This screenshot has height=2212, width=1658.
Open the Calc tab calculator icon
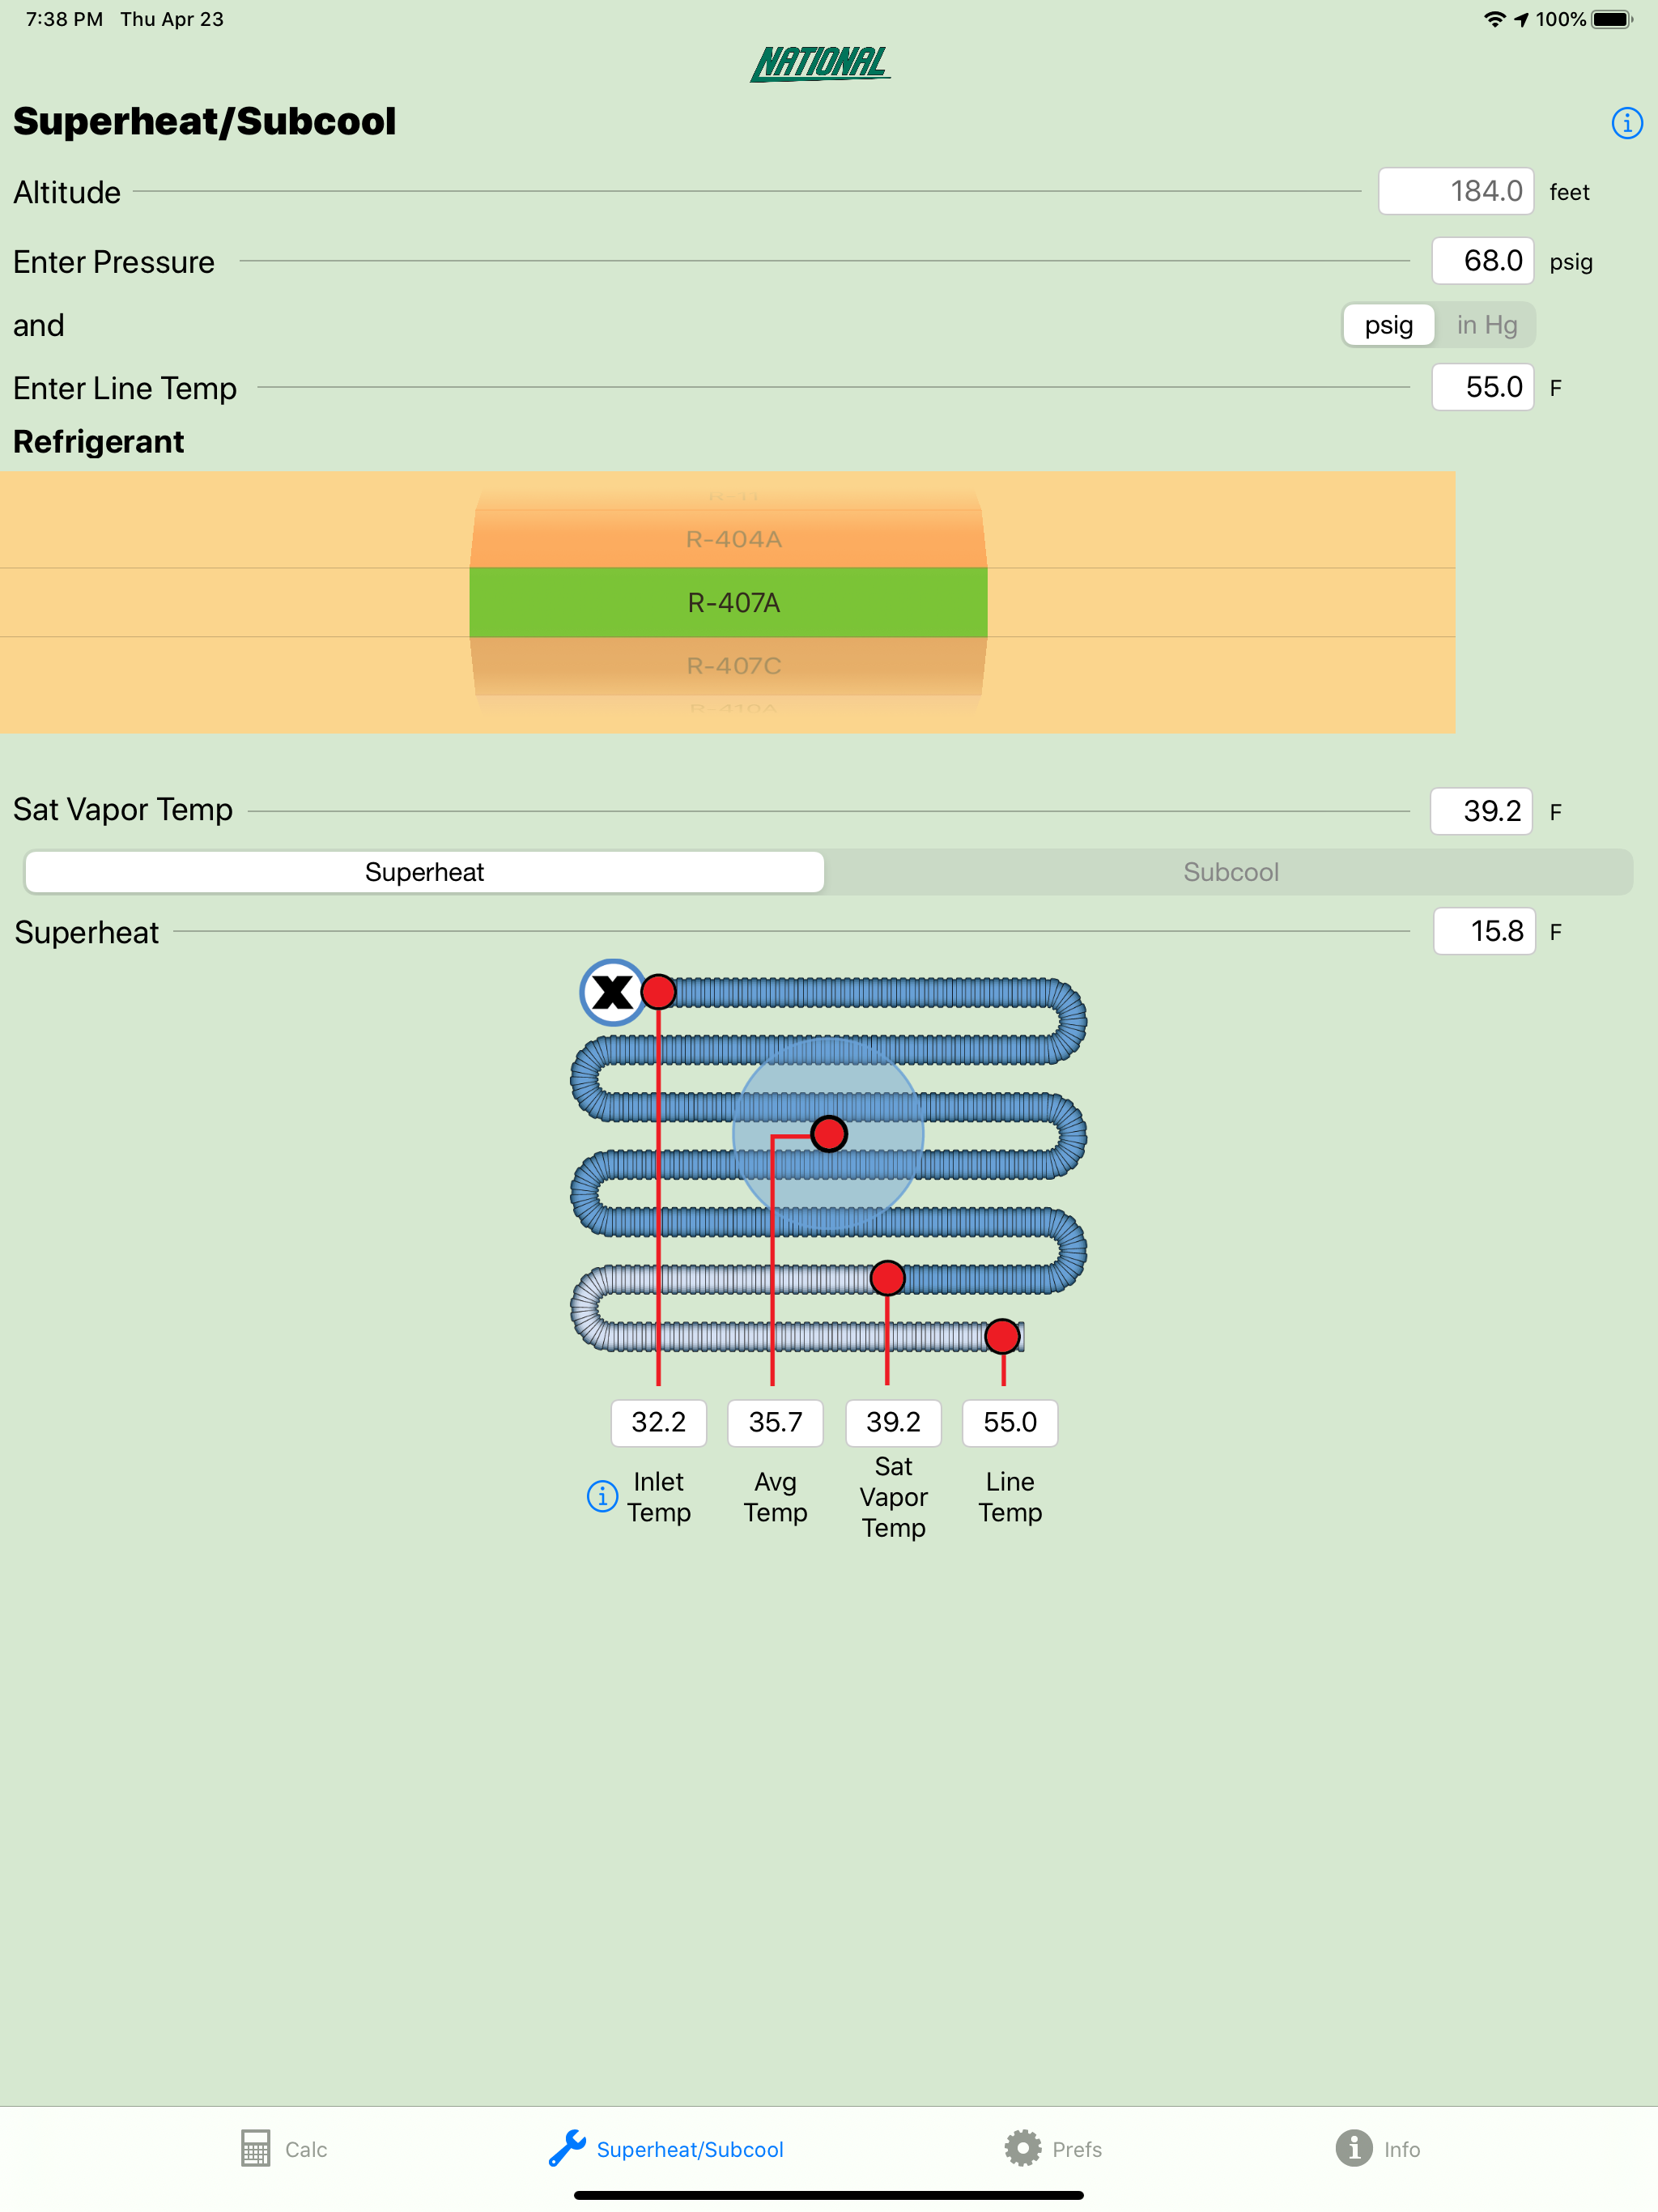point(255,2148)
